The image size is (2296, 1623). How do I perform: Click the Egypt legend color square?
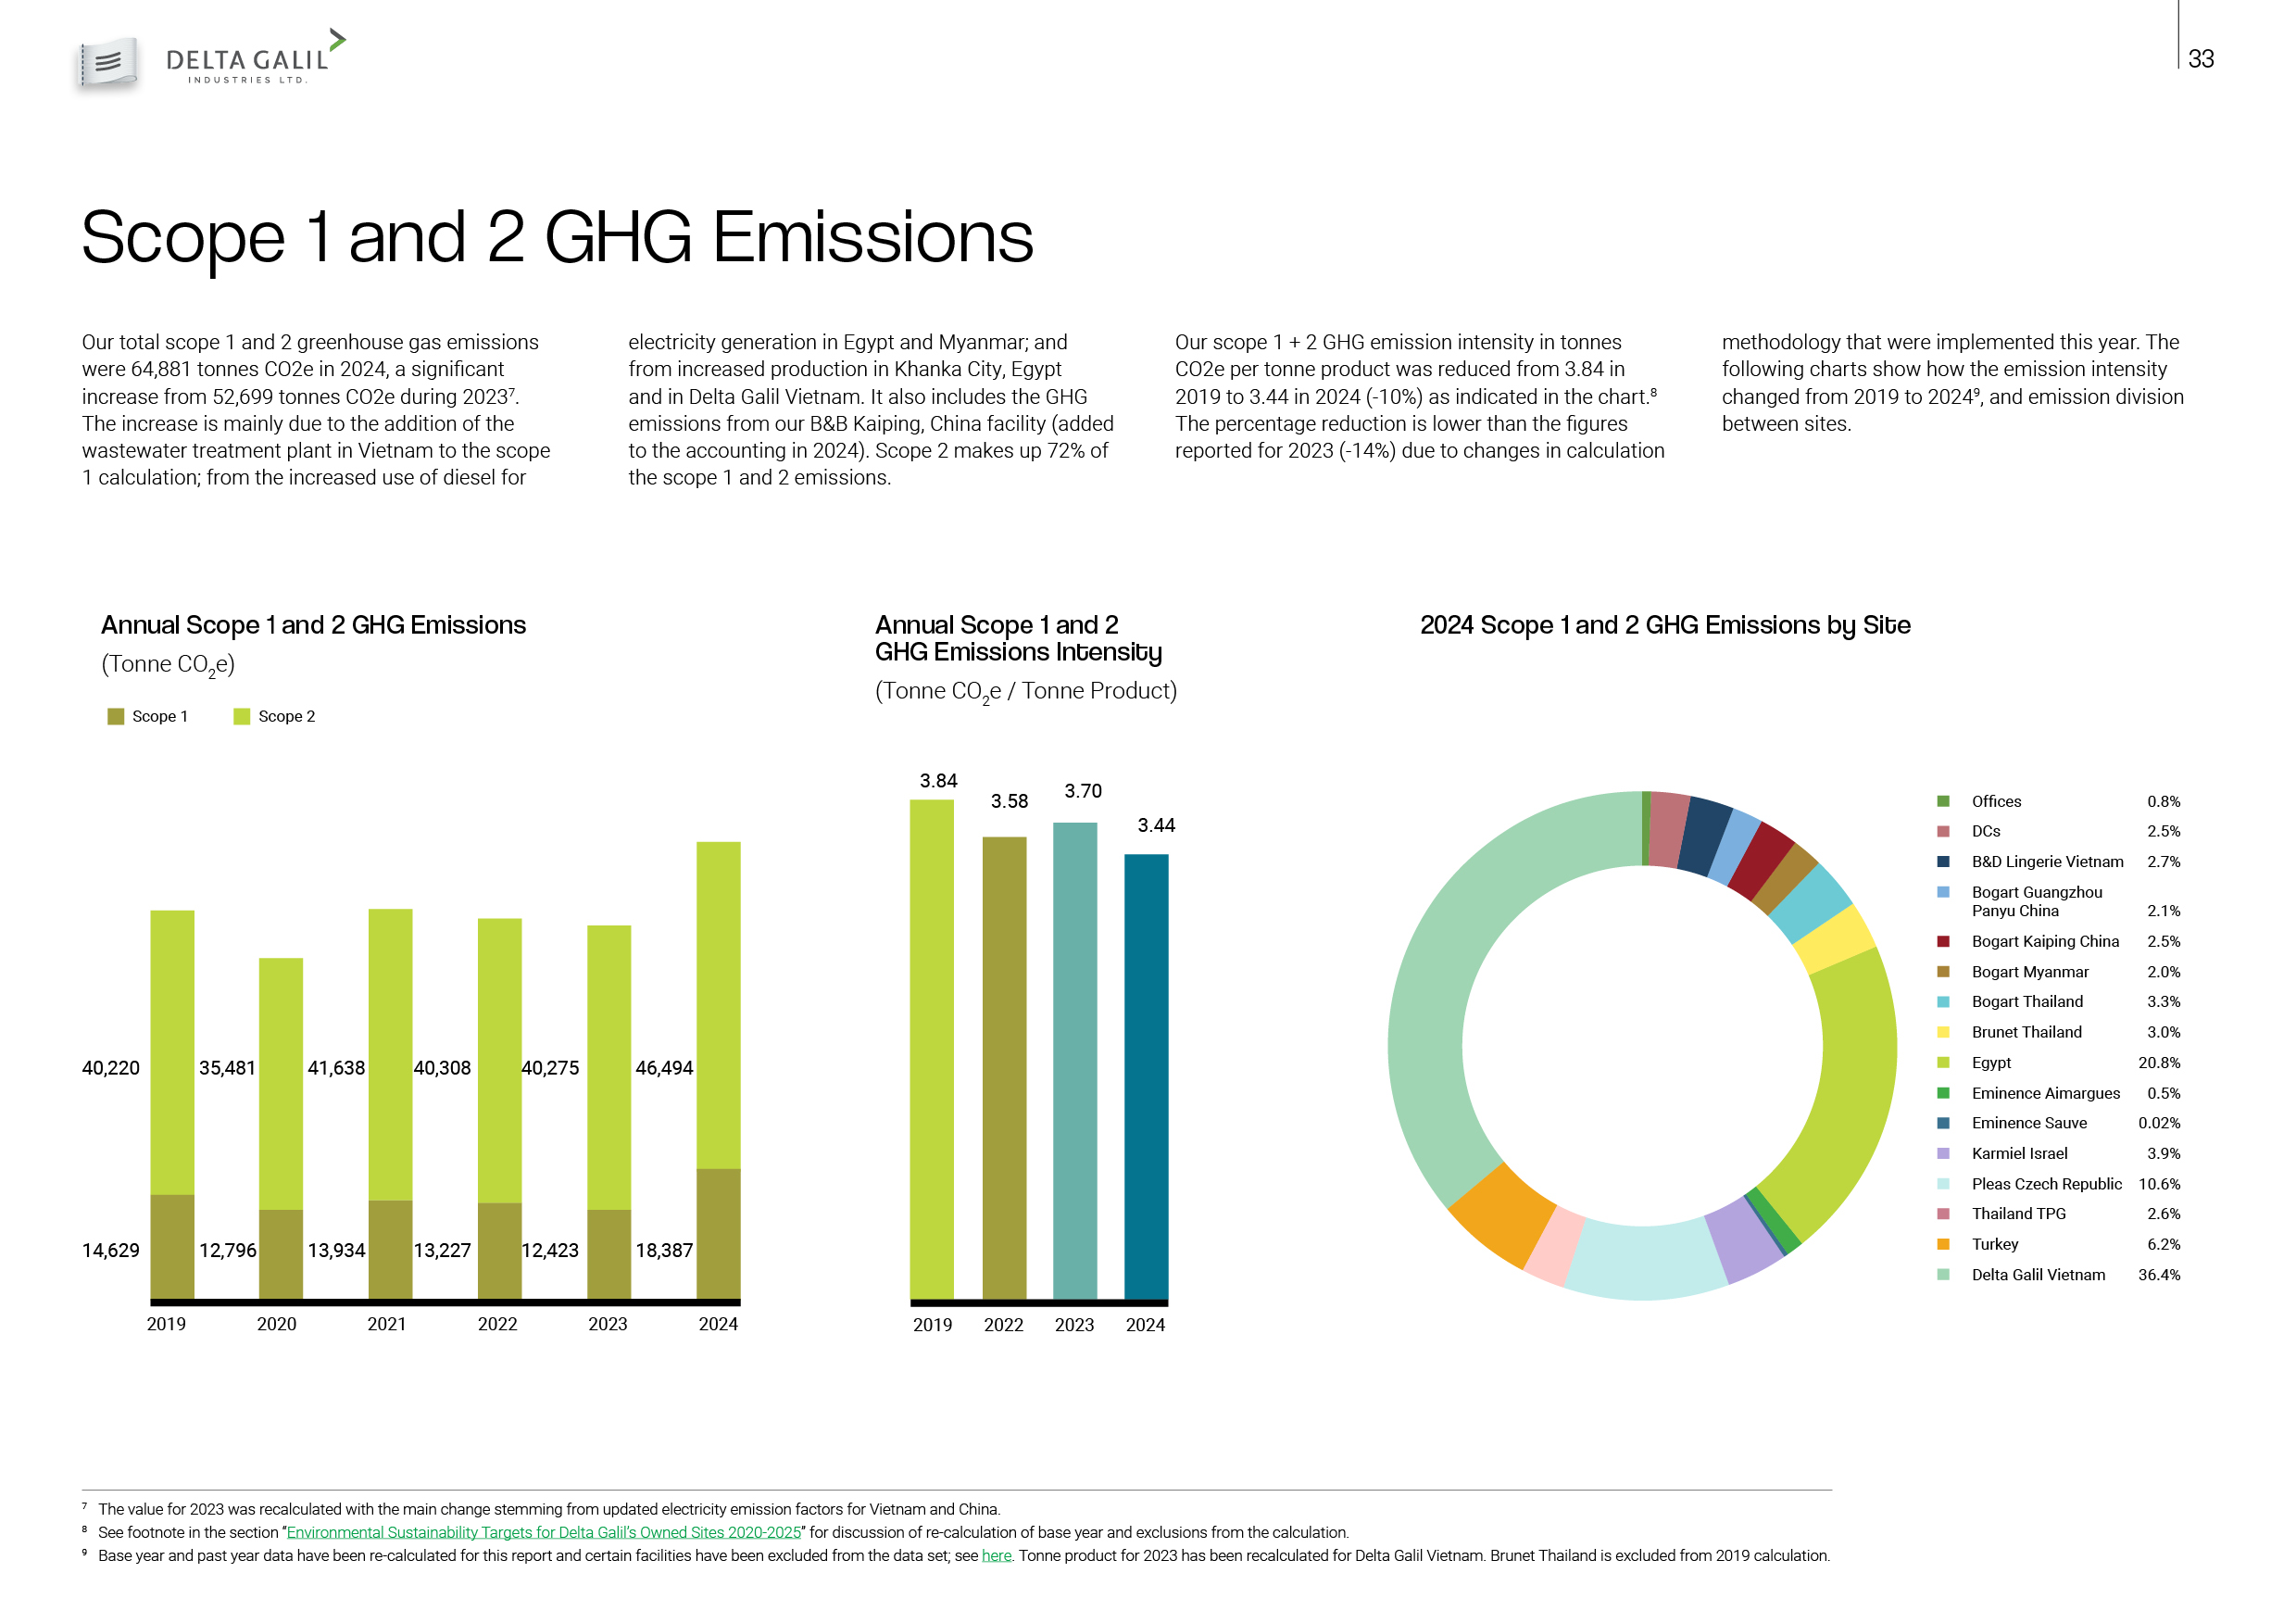1942,1062
